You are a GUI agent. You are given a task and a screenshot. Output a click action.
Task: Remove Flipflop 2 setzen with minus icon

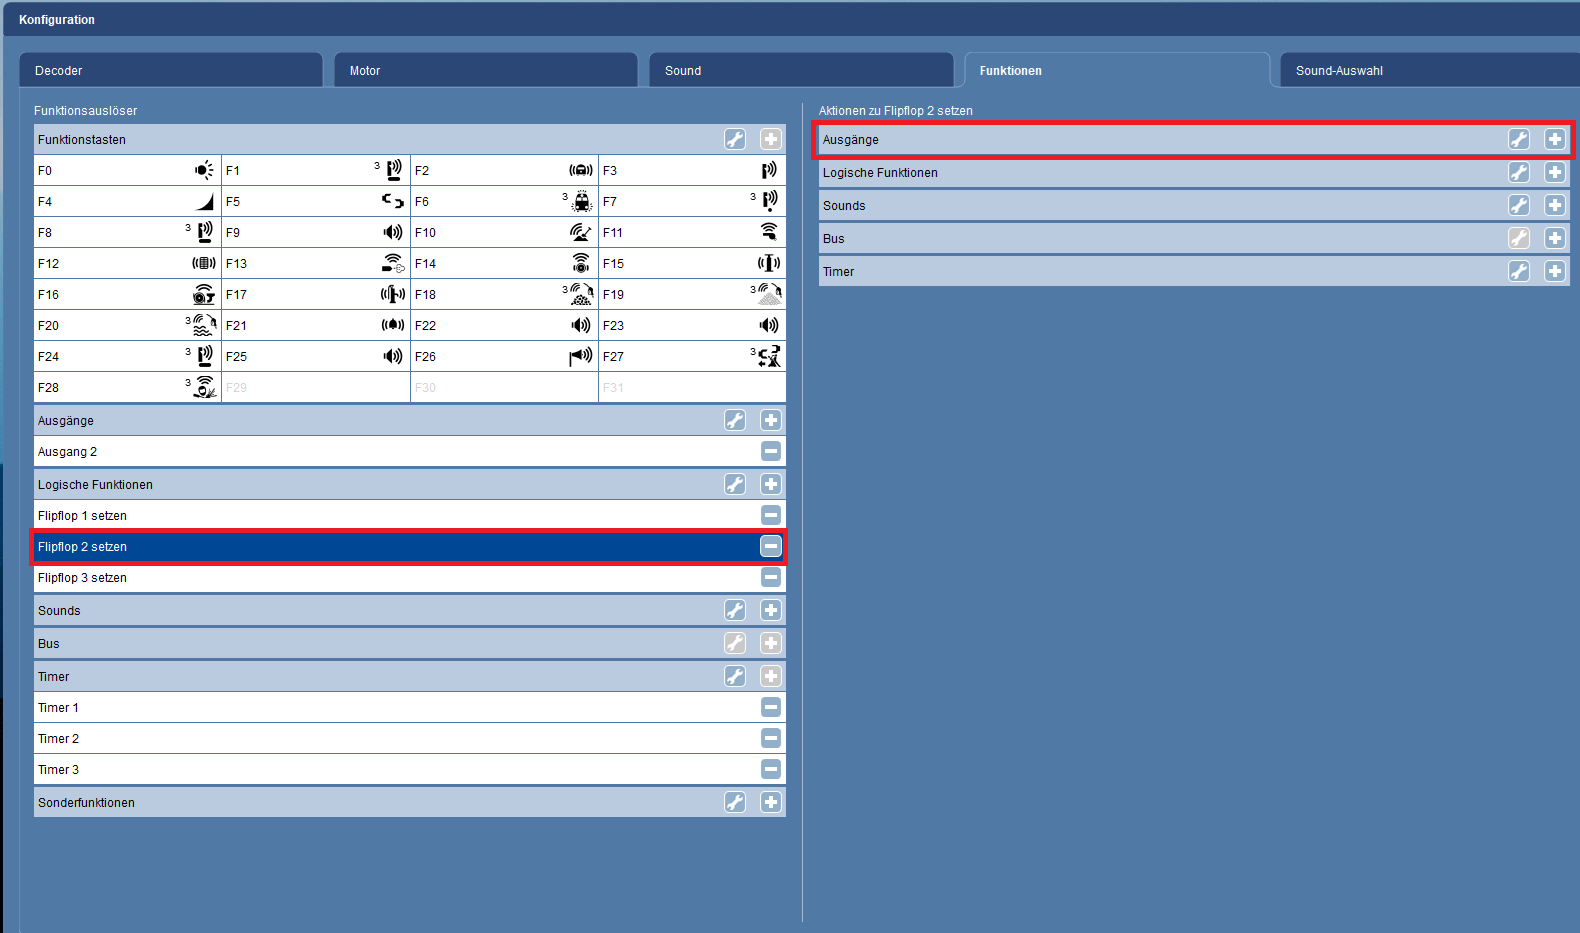point(770,546)
